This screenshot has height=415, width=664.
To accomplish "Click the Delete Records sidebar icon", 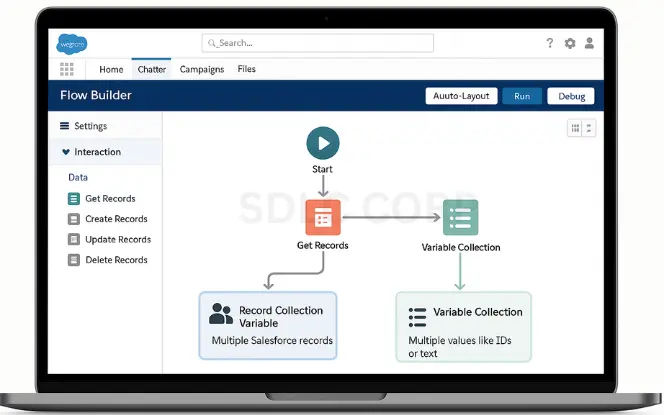I will tap(74, 260).
